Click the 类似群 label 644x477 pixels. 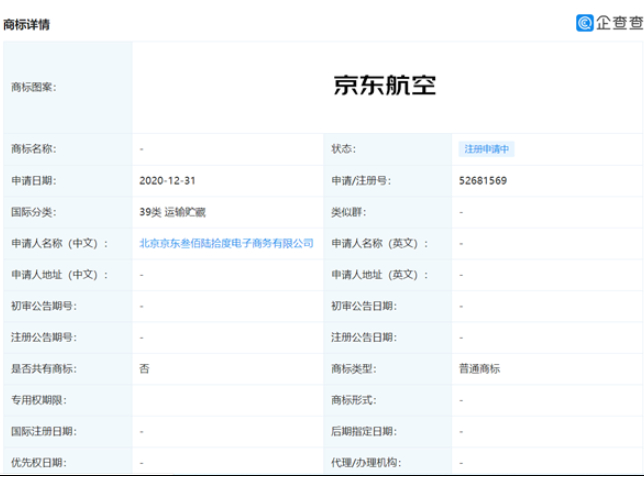pyautogui.click(x=349, y=212)
